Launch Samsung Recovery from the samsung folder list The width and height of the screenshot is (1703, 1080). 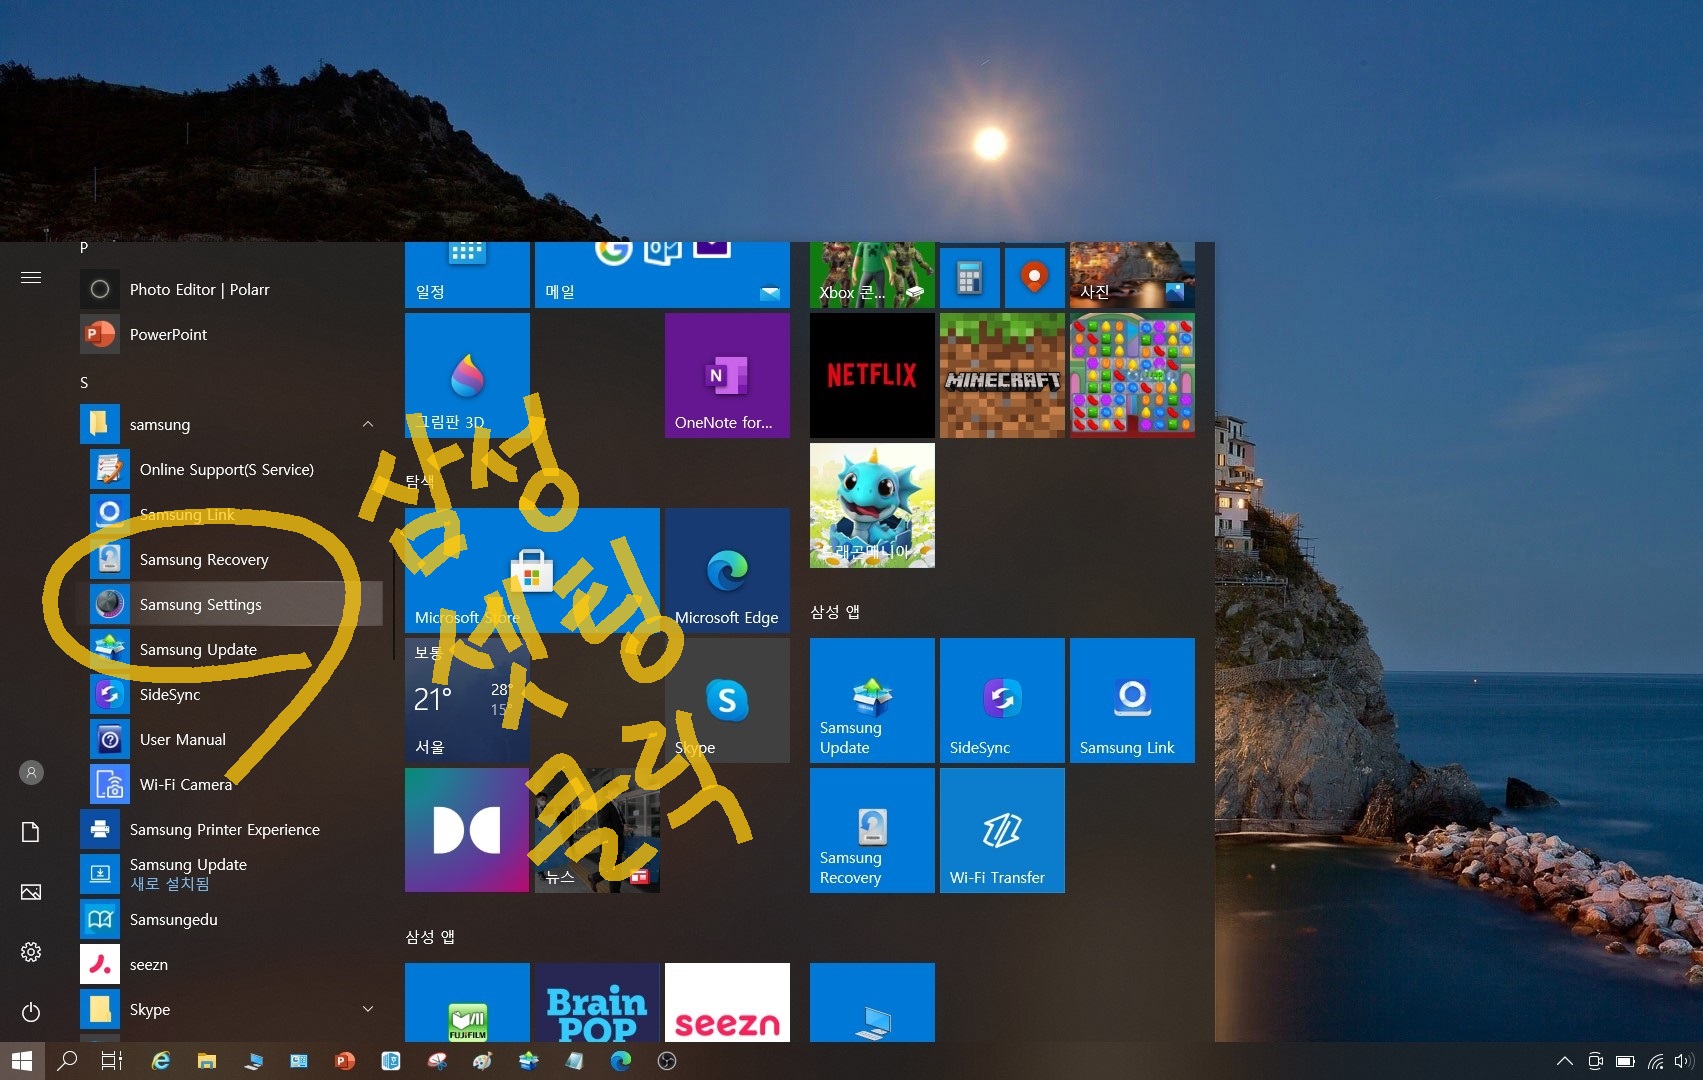(x=230, y=559)
